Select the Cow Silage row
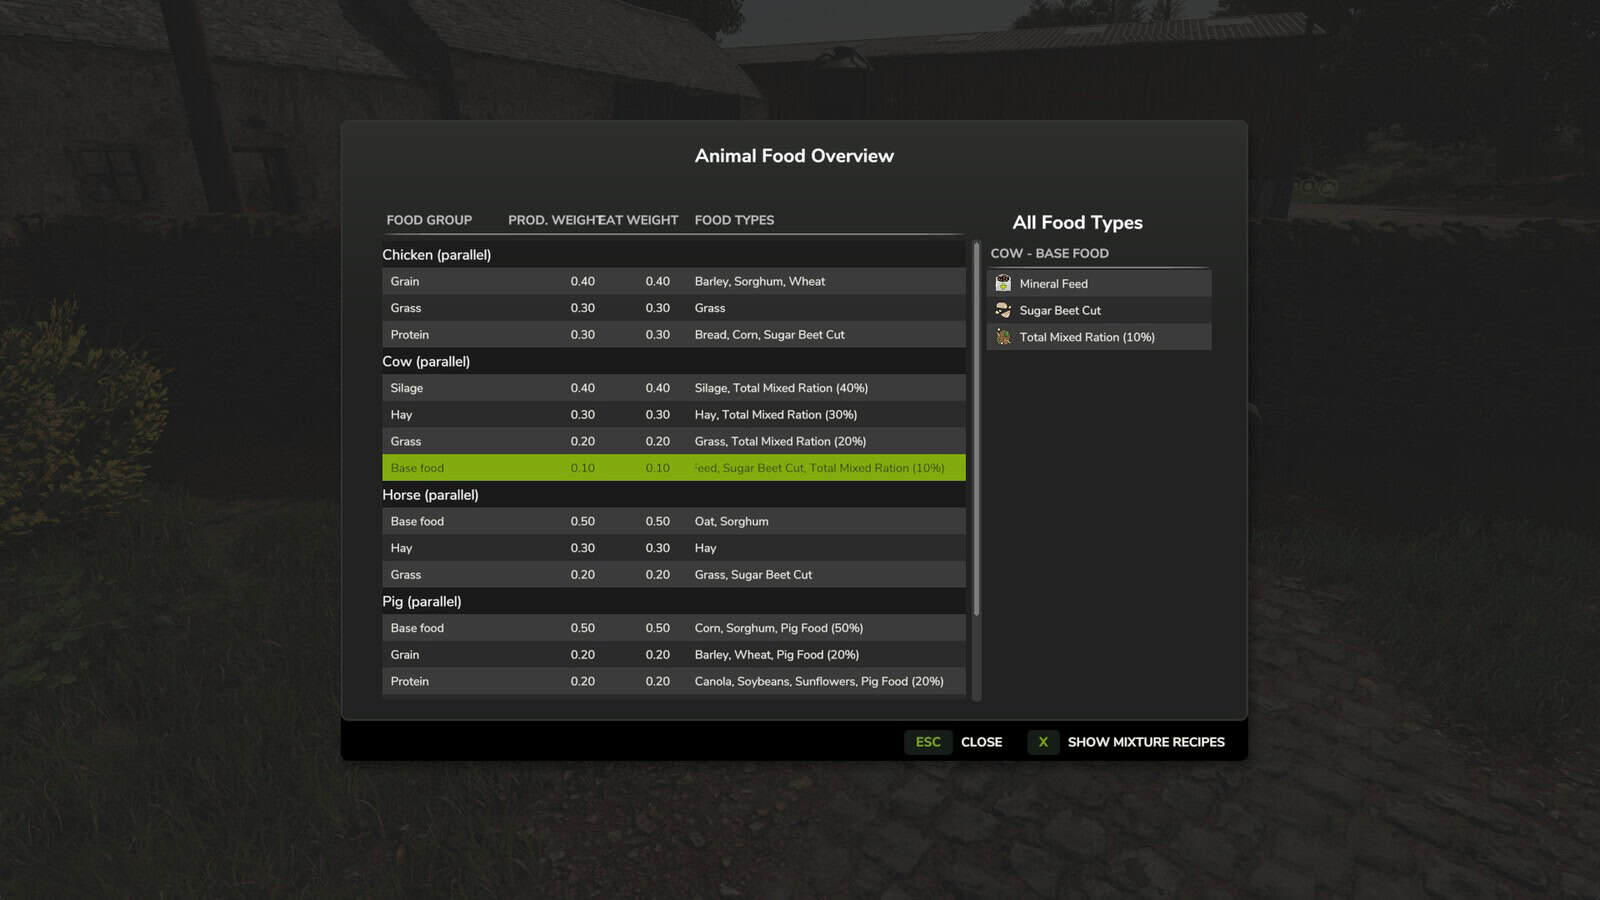 coord(673,387)
